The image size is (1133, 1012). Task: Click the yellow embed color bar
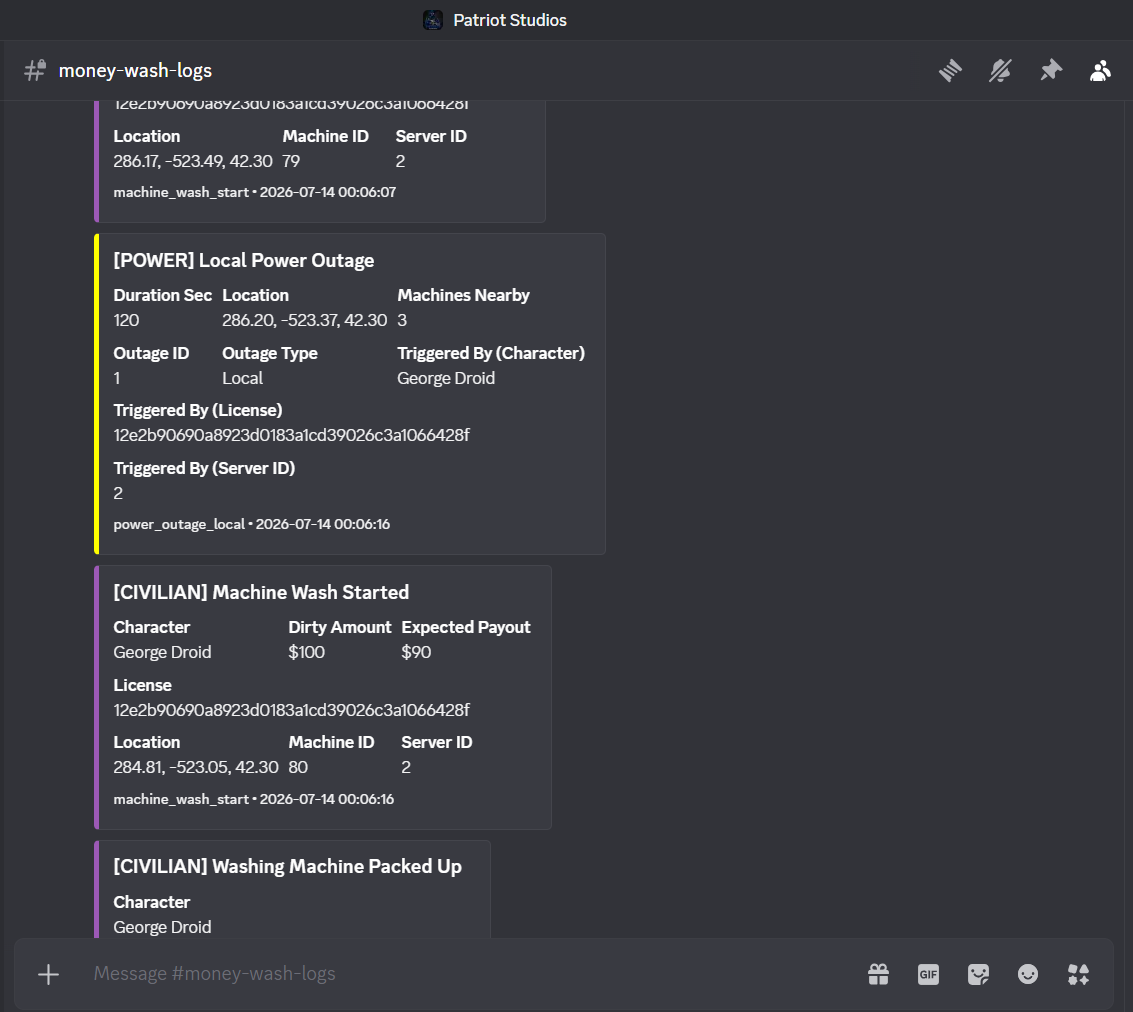point(97,394)
